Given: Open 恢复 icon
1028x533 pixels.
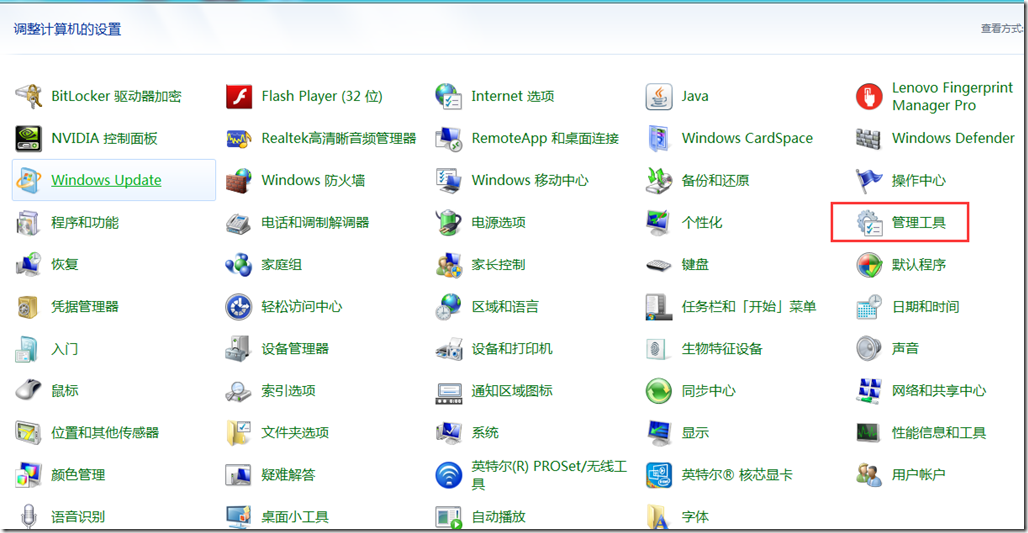Looking at the screenshot, I should 28,265.
